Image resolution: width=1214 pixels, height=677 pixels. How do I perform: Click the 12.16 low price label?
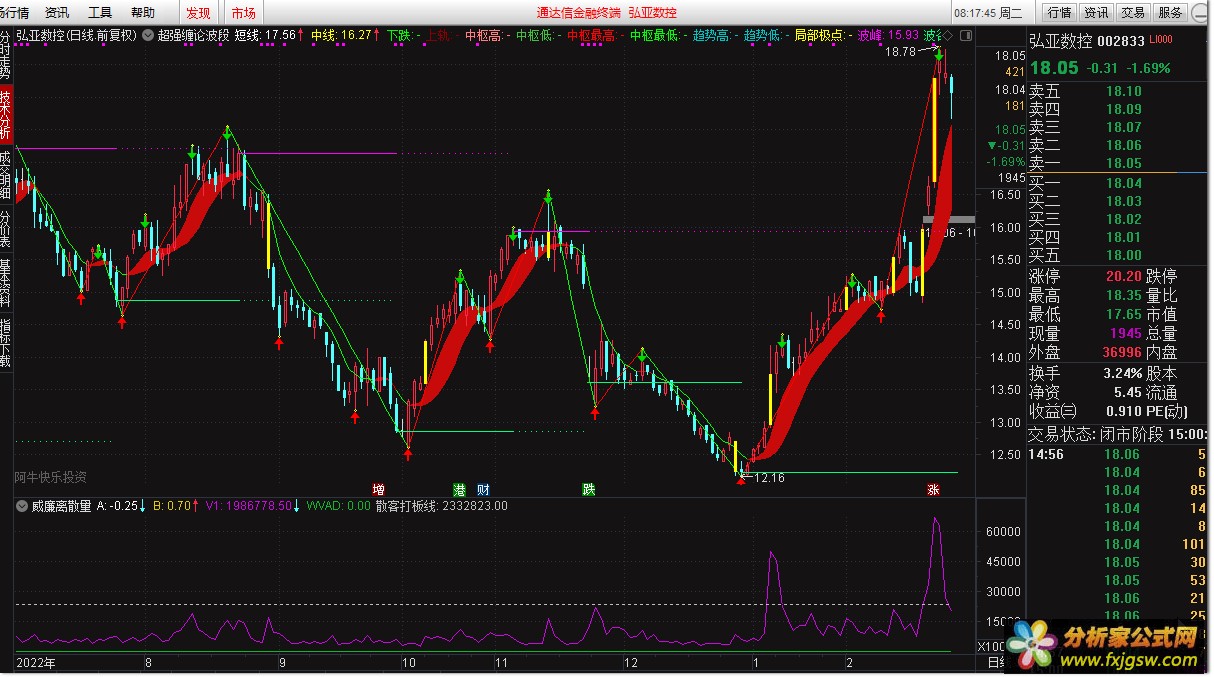coord(769,478)
